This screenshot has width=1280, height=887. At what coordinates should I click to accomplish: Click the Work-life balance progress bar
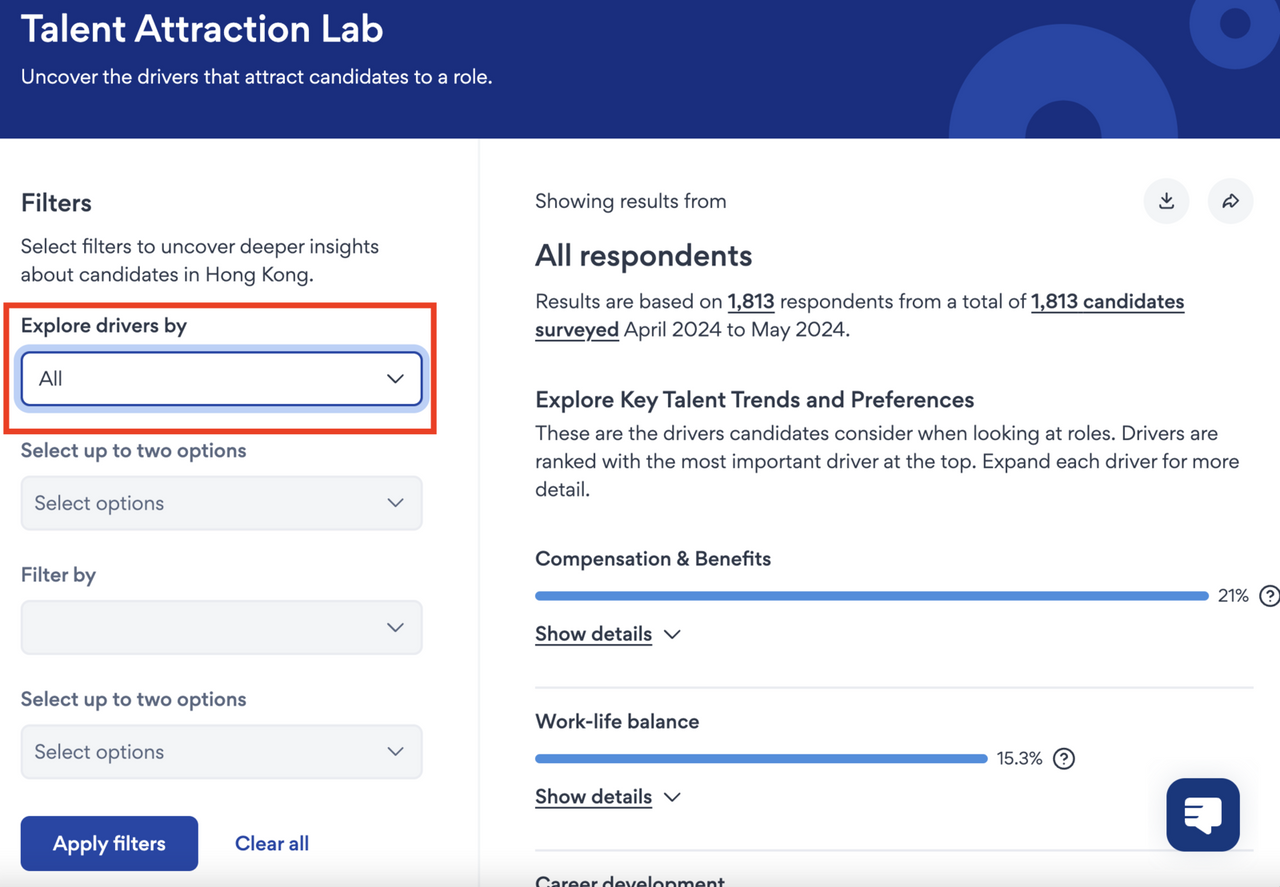coord(761,759)
